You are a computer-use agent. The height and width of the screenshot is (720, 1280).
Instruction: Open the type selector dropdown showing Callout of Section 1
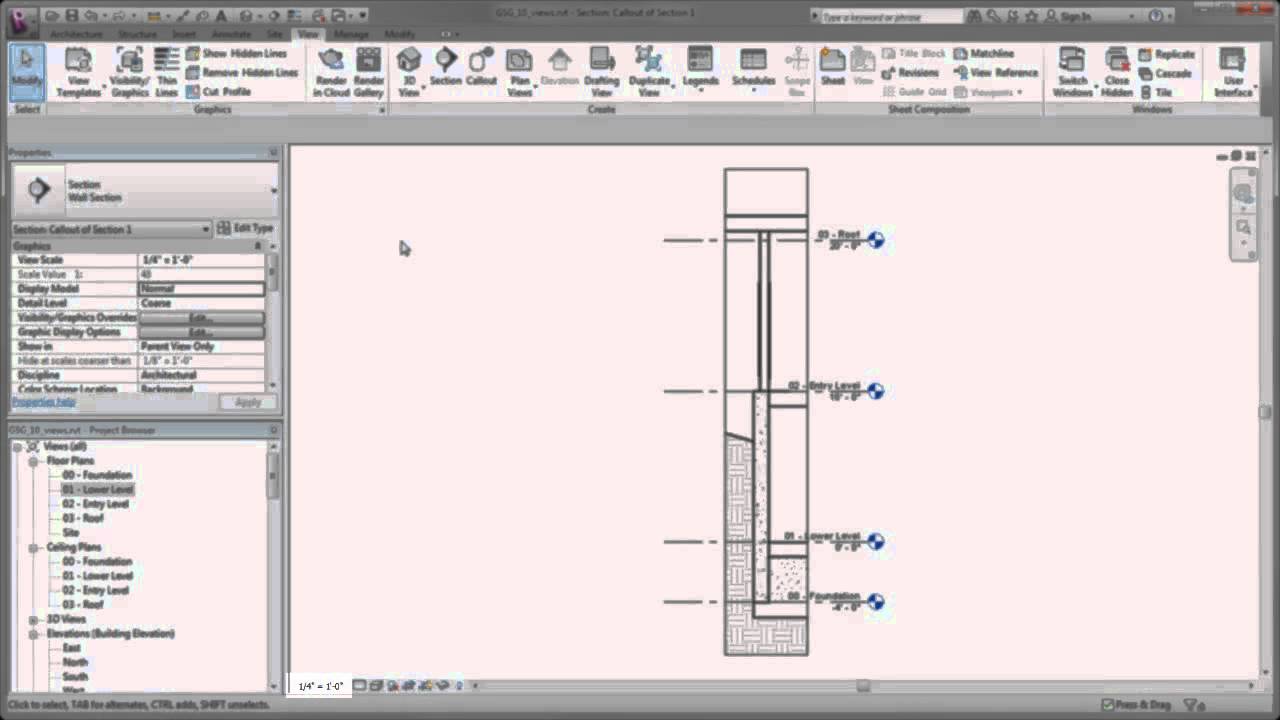point(207,229)
